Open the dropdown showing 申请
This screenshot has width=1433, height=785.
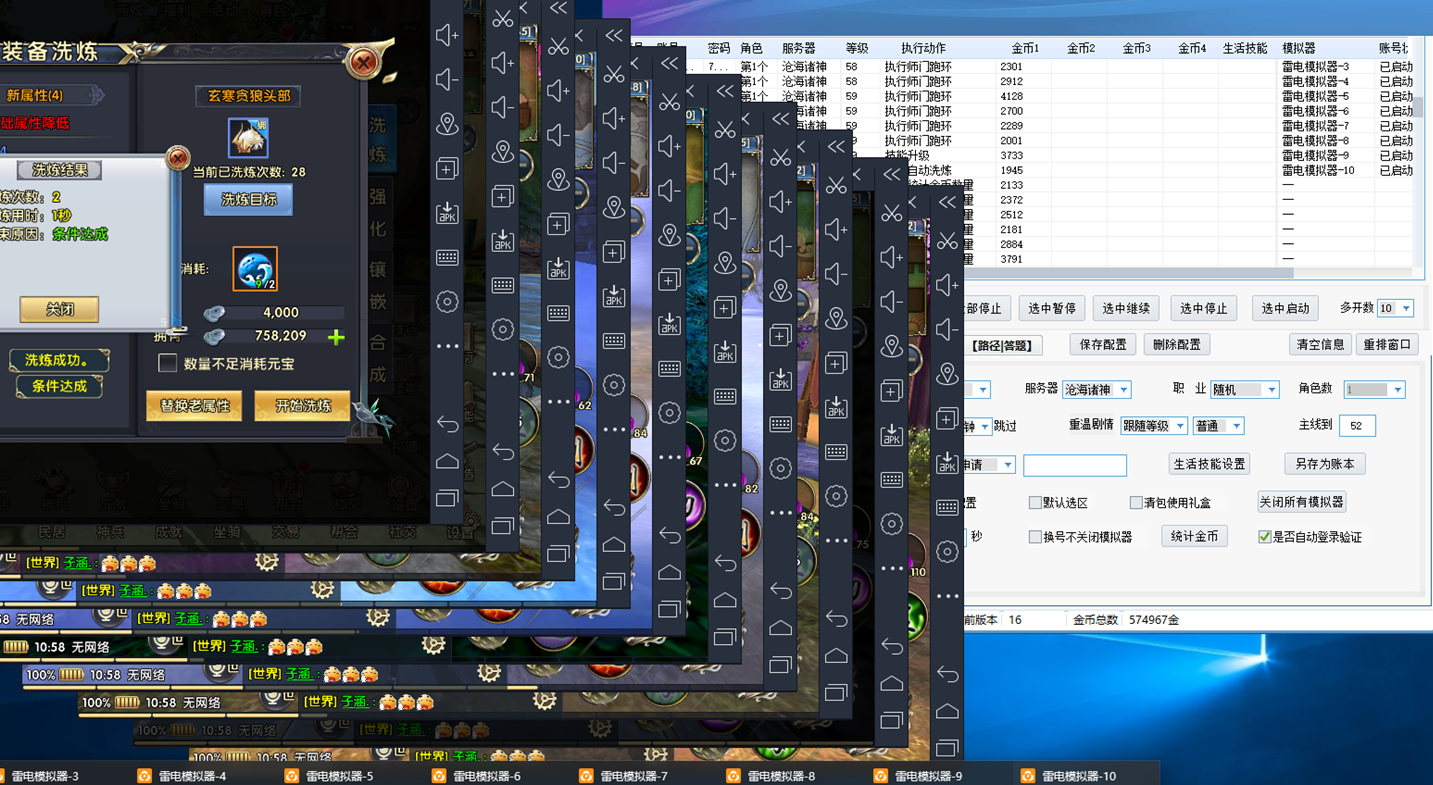[x=990, y=464]
